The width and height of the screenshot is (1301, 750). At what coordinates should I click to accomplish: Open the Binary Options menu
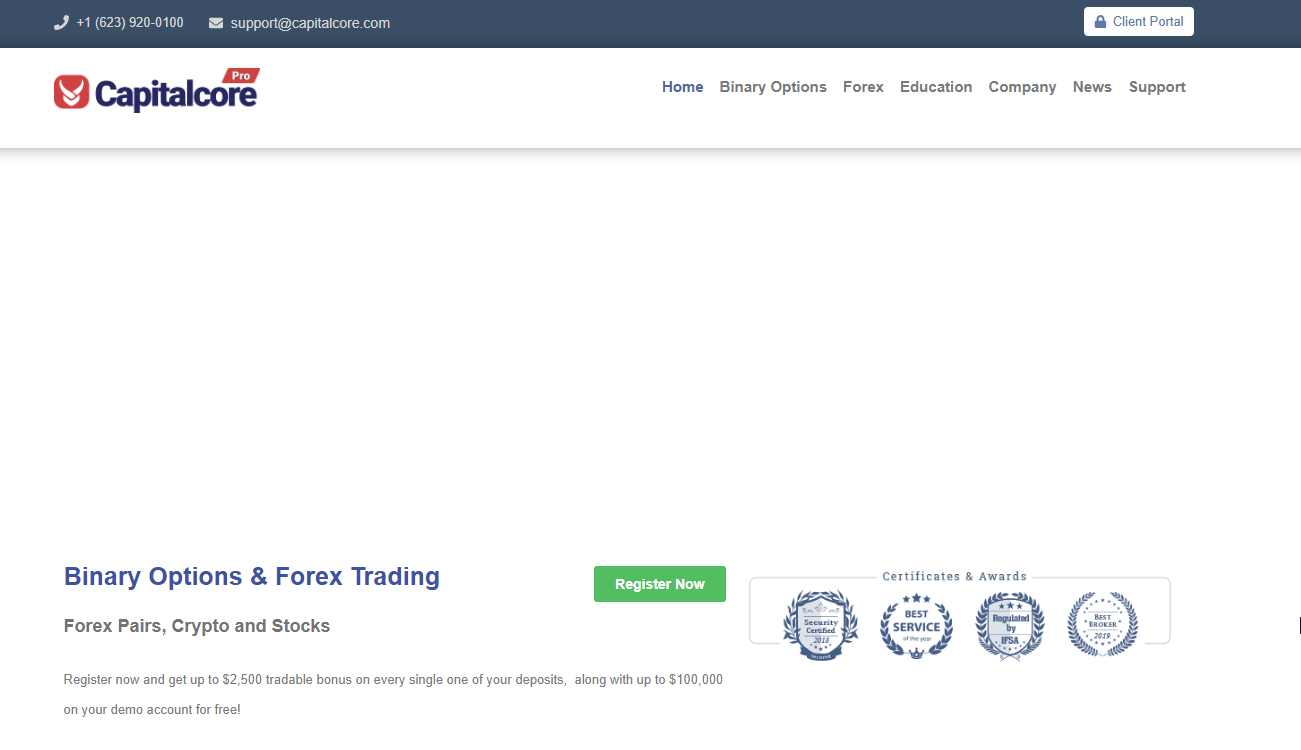tap(773, 87)
